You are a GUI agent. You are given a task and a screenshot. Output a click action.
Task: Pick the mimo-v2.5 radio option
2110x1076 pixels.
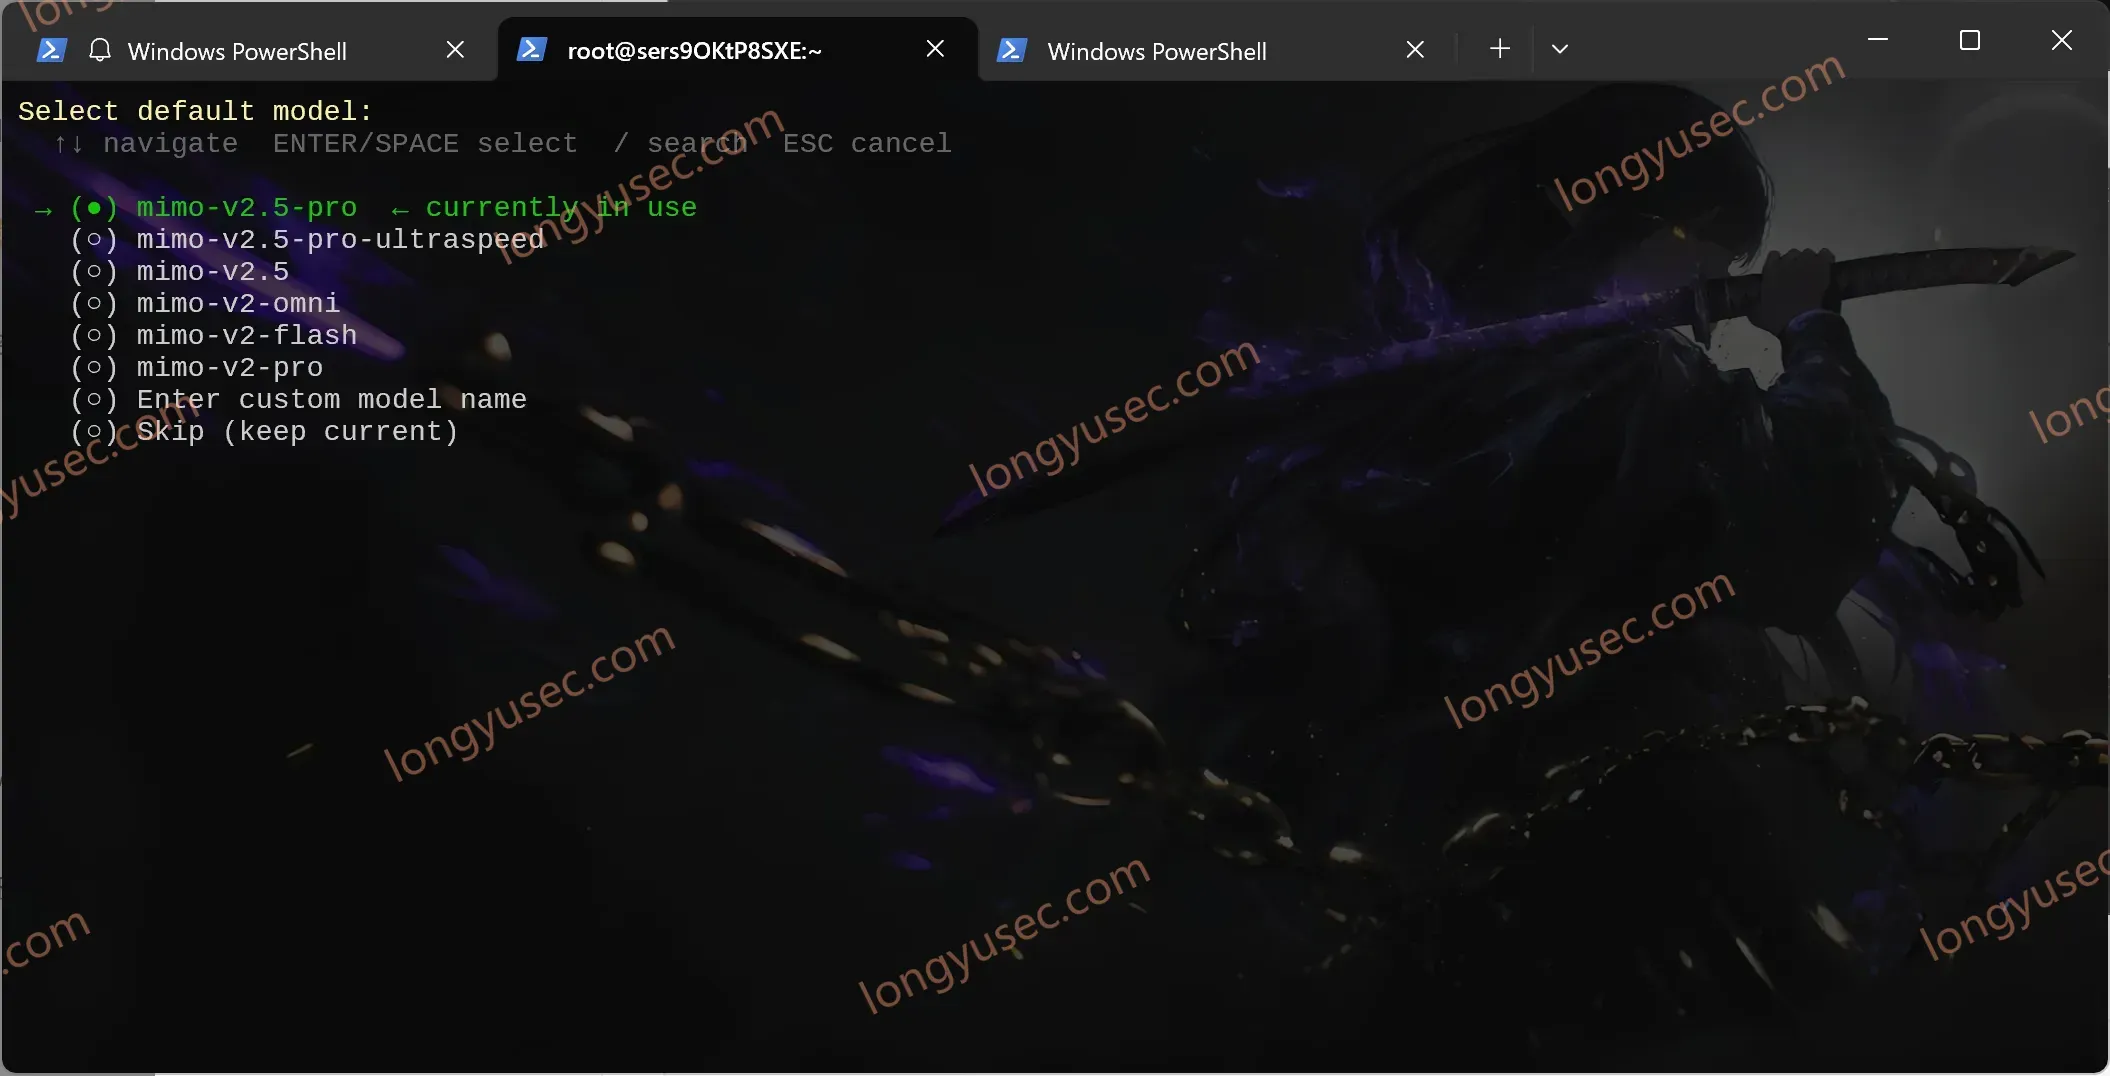(94, 272)
